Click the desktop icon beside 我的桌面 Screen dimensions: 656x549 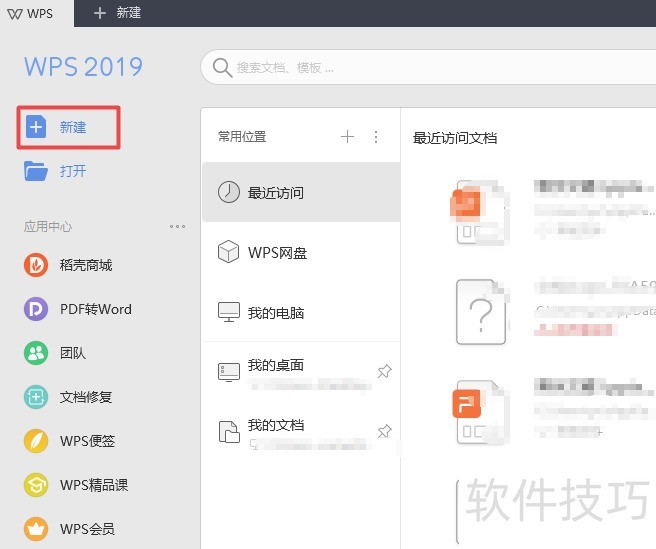(228, 372)
